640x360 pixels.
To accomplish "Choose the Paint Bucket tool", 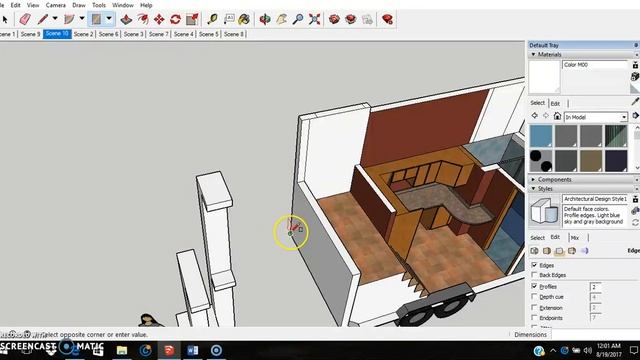I will (x=244, y=19).
